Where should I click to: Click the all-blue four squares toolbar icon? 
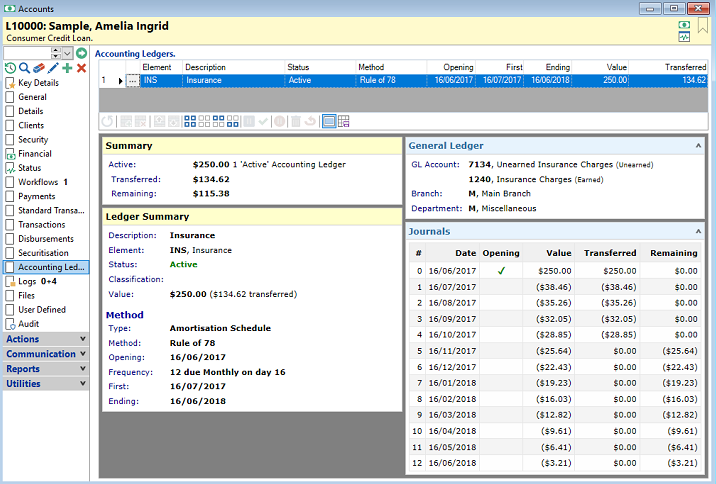coord(190,121)
